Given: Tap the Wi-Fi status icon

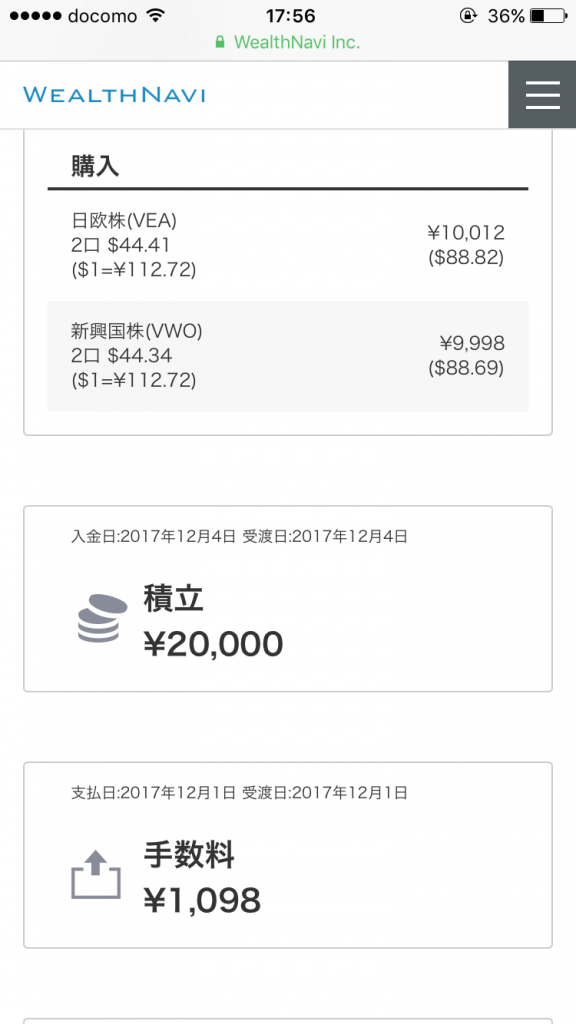Looking at the screenshot, I should 155,15.
